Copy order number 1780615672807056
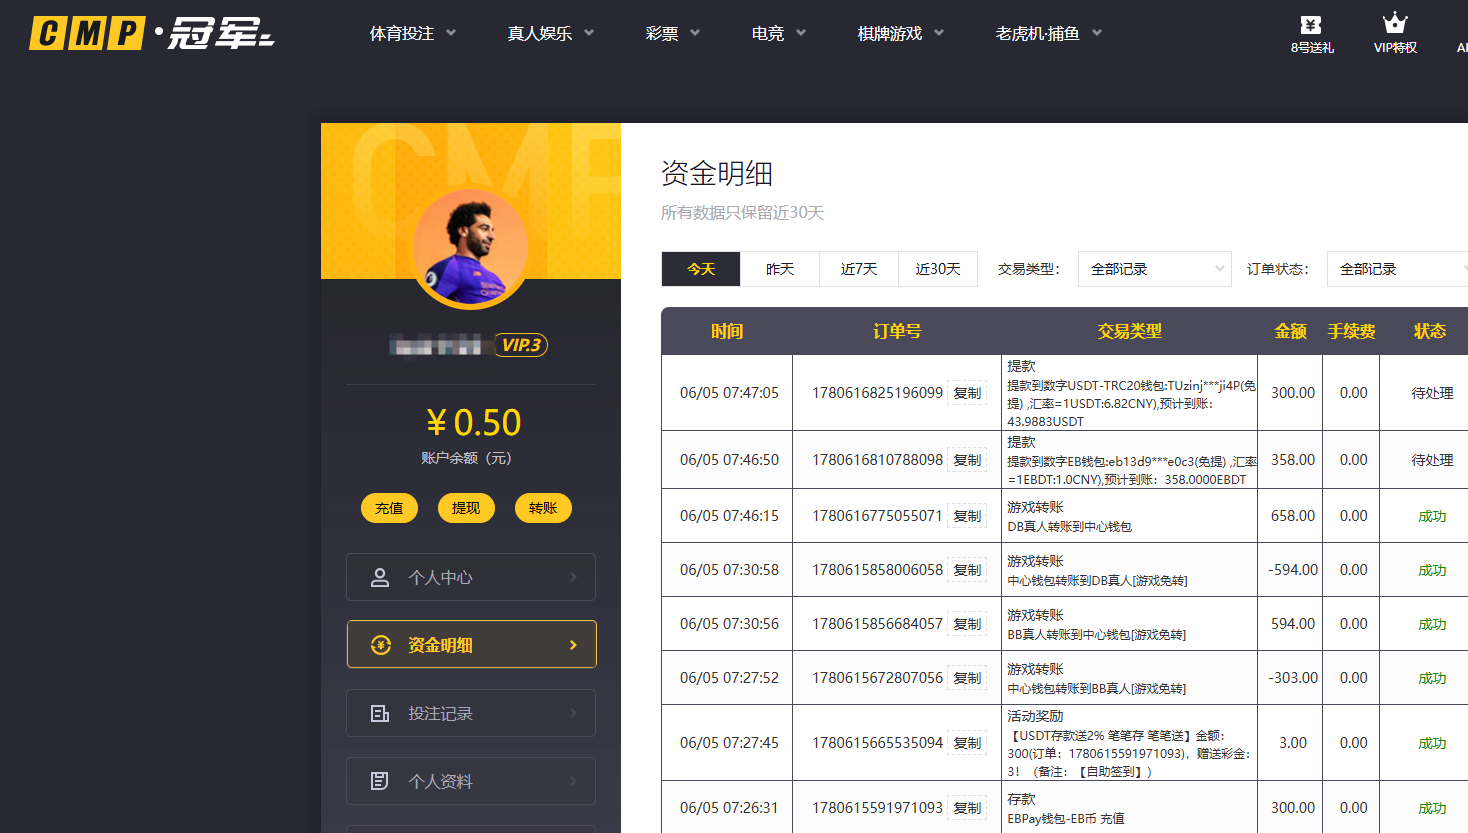 click(x=967, y=678)
